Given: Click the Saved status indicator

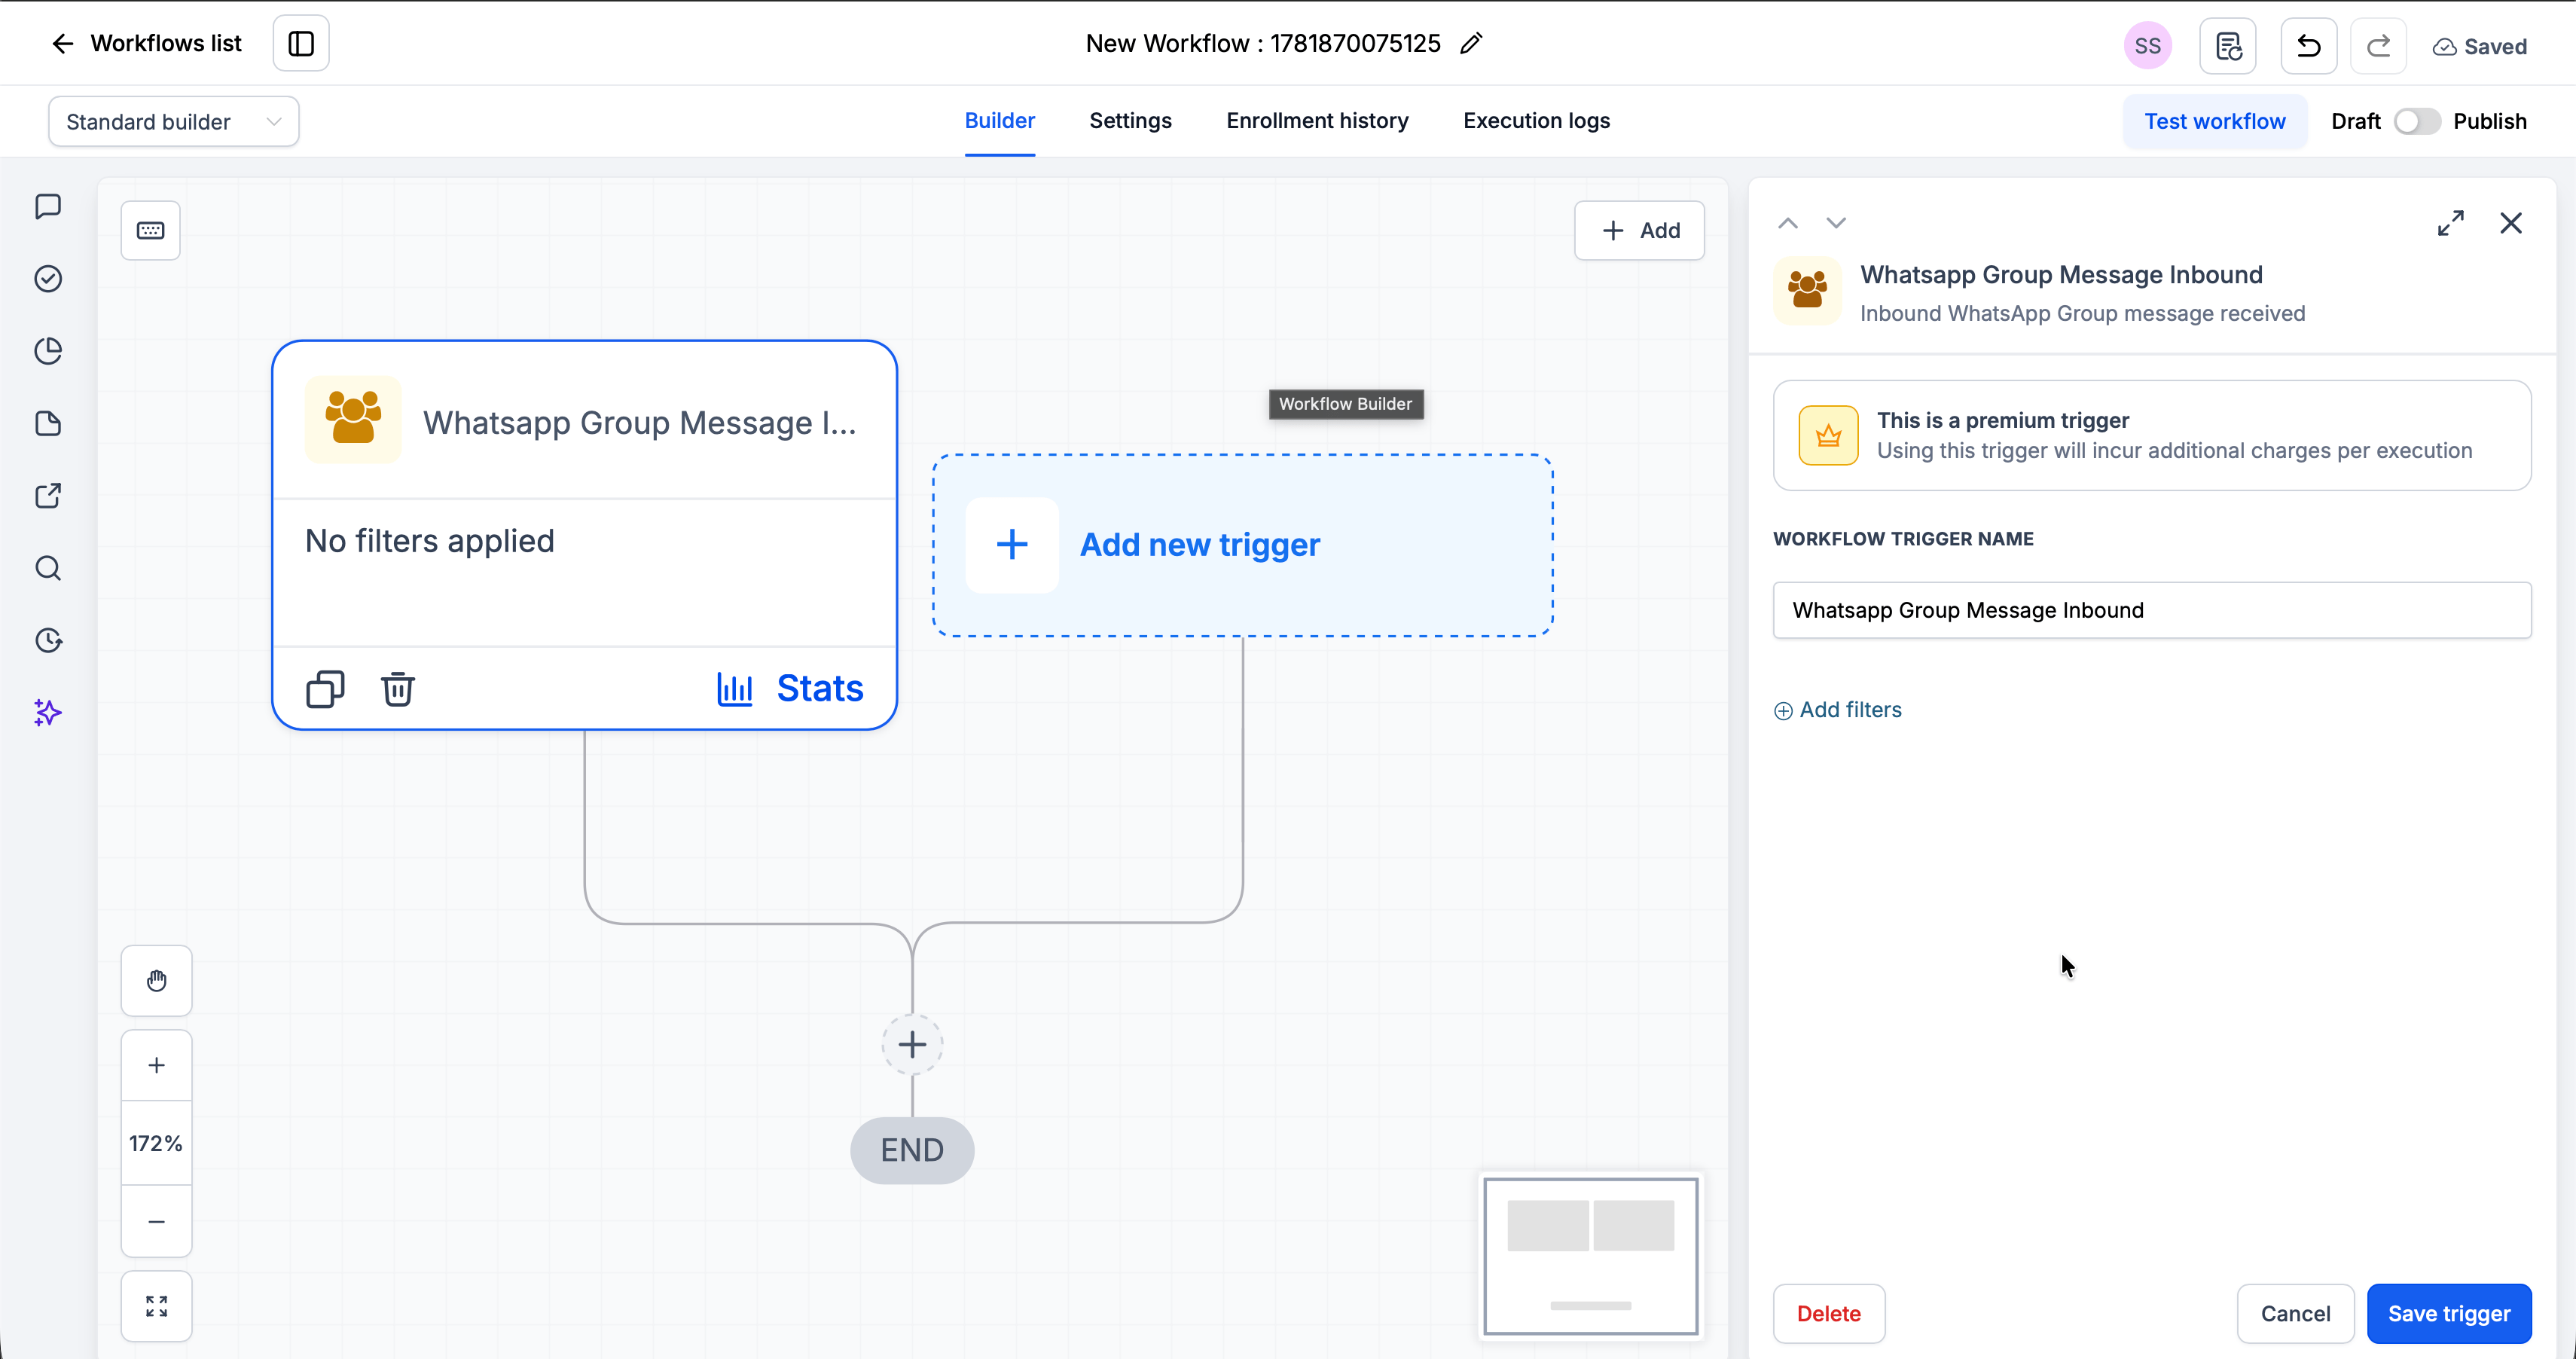Looking at the screenshot, I should pos(2480,47).
